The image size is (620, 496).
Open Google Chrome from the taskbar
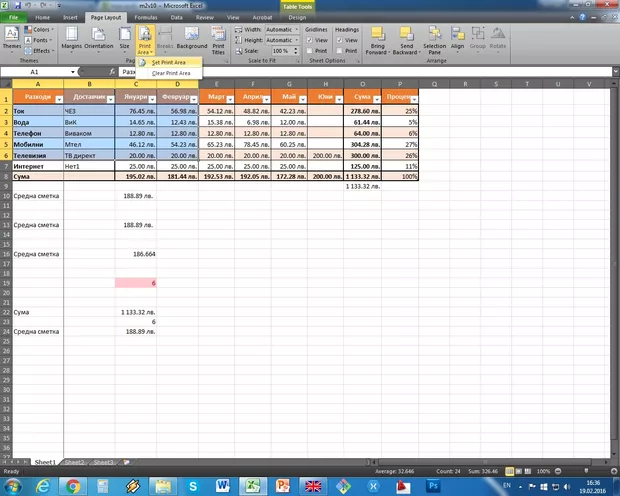73,485
